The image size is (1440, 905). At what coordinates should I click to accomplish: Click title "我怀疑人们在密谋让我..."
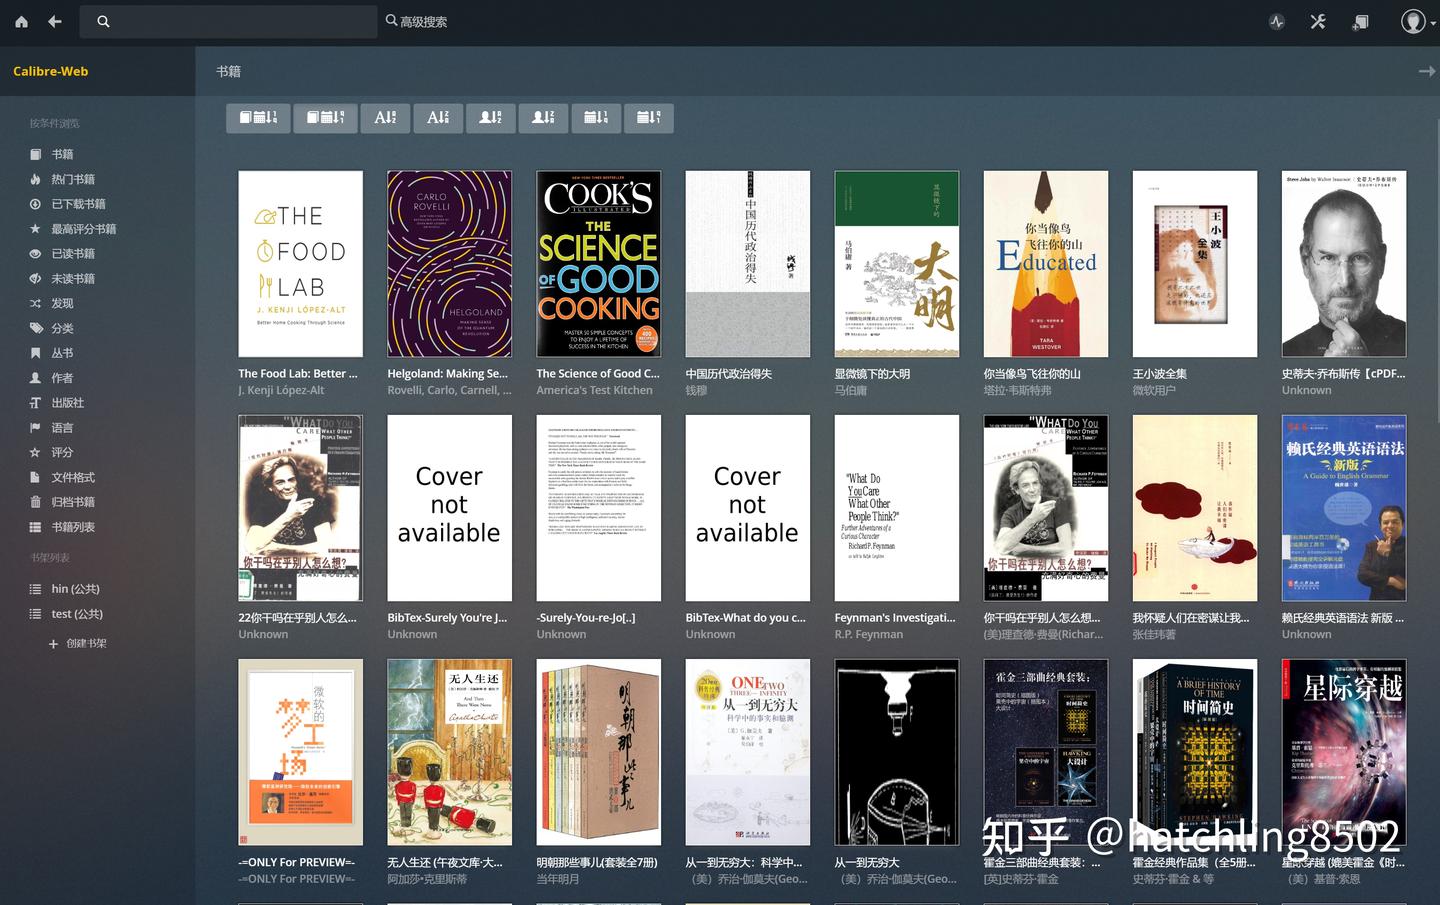[1191, 618]
